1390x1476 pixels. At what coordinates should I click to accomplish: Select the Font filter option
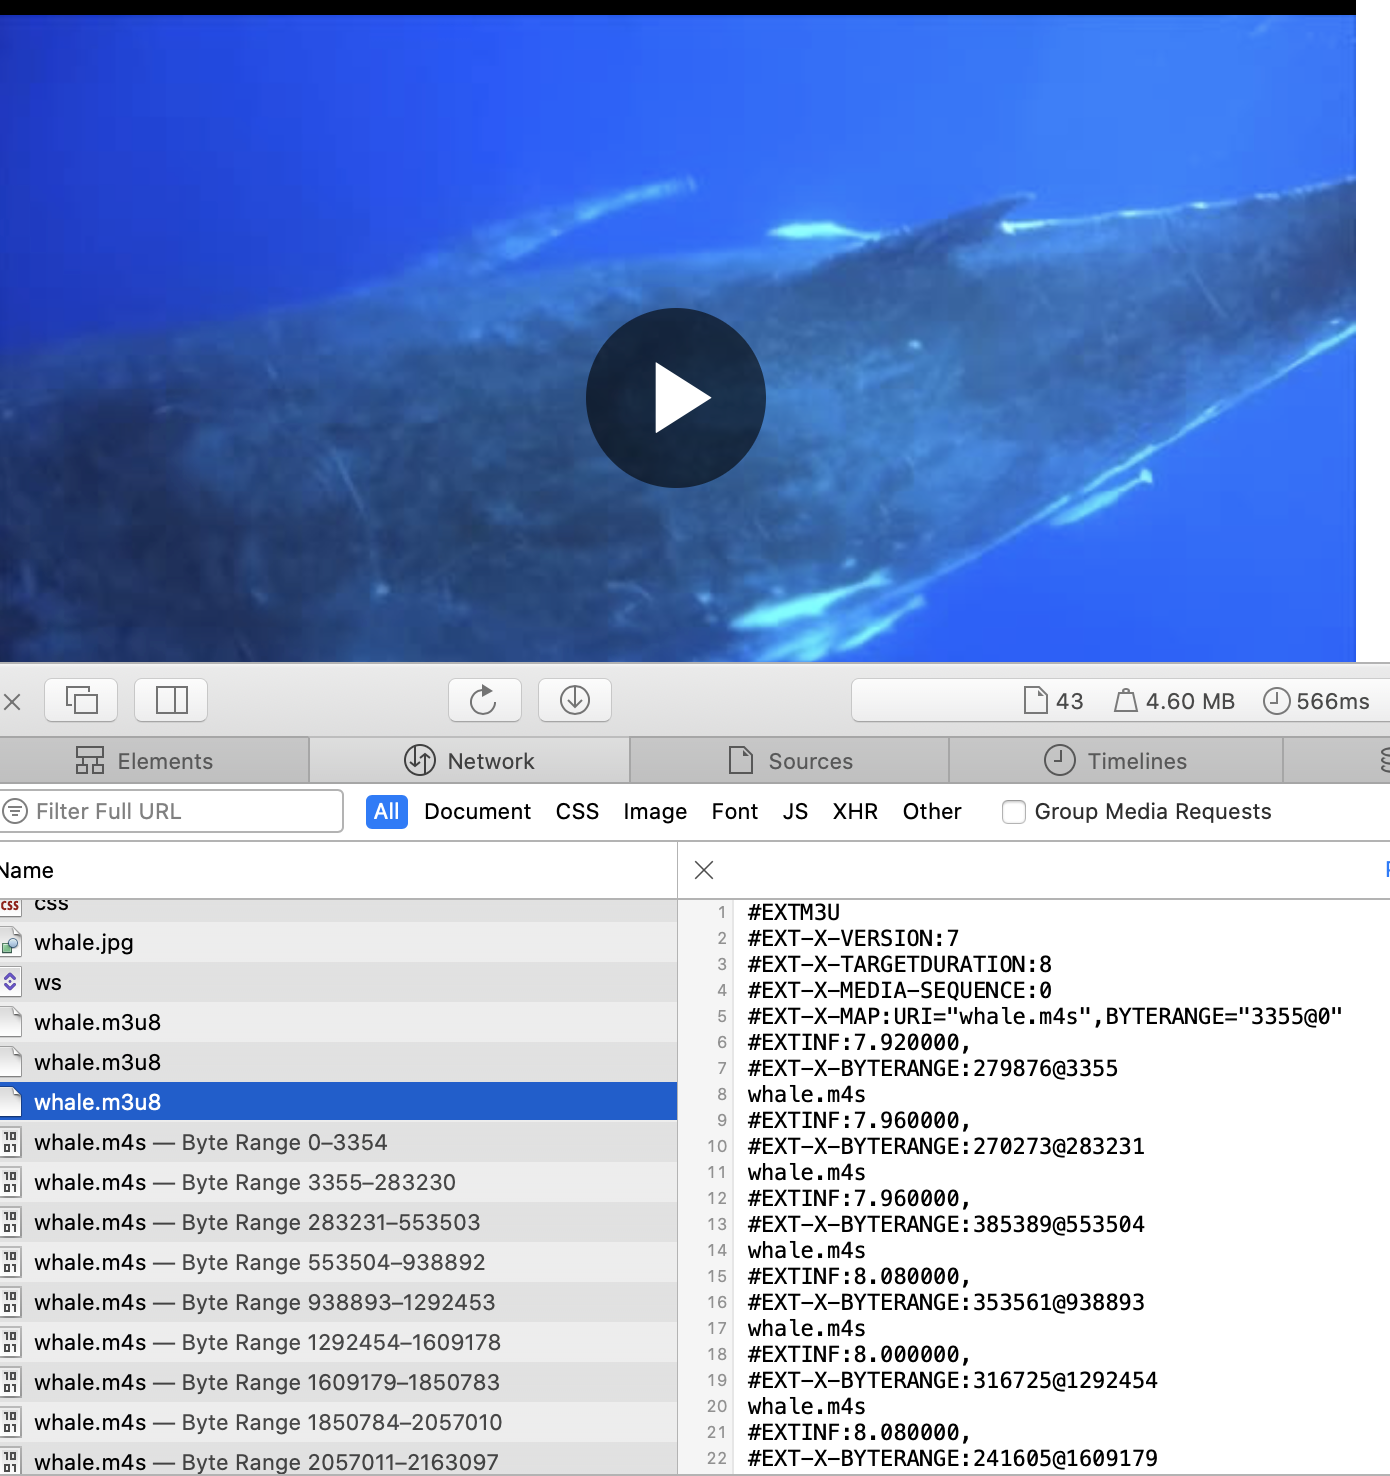734,811
